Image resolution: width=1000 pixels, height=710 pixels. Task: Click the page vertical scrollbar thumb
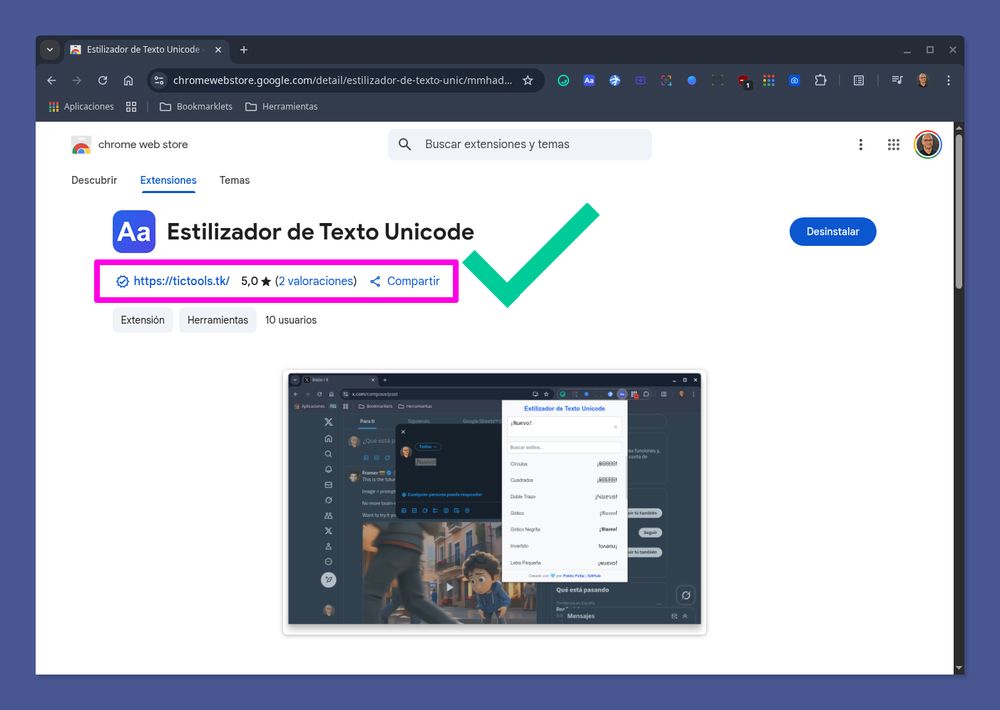959,211
